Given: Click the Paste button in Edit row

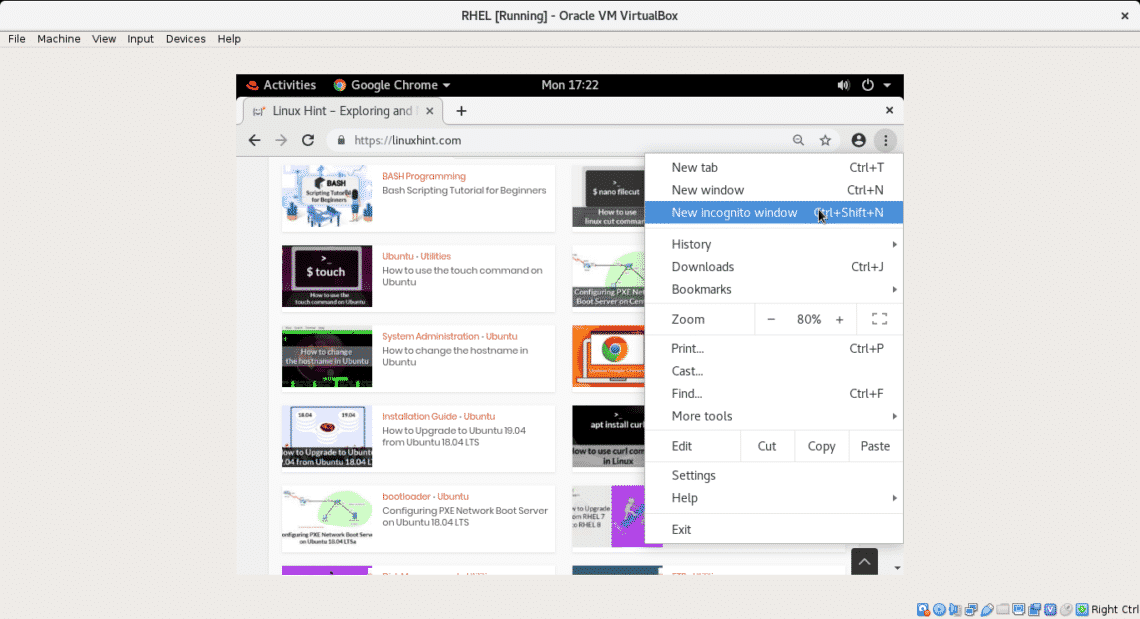Looking at the screenshot, I should 875,446.
